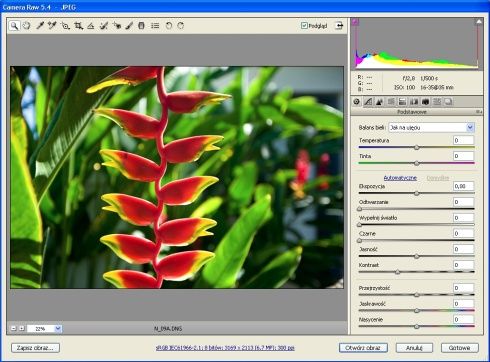This screenshot has width=490, height=362.
Task: Click the N_09A.DNG file name text
Action: [168, 329]
